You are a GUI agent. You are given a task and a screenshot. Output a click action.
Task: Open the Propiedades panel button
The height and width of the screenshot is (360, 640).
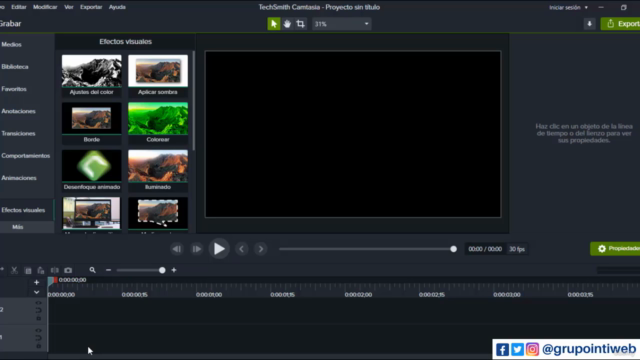[x=616, y=249]
